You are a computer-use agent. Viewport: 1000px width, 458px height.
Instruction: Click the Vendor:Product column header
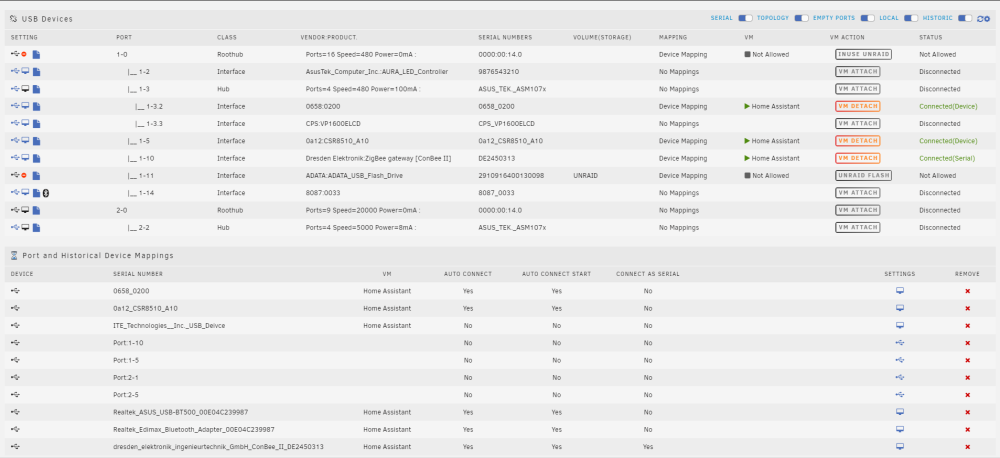click(328, 38)
